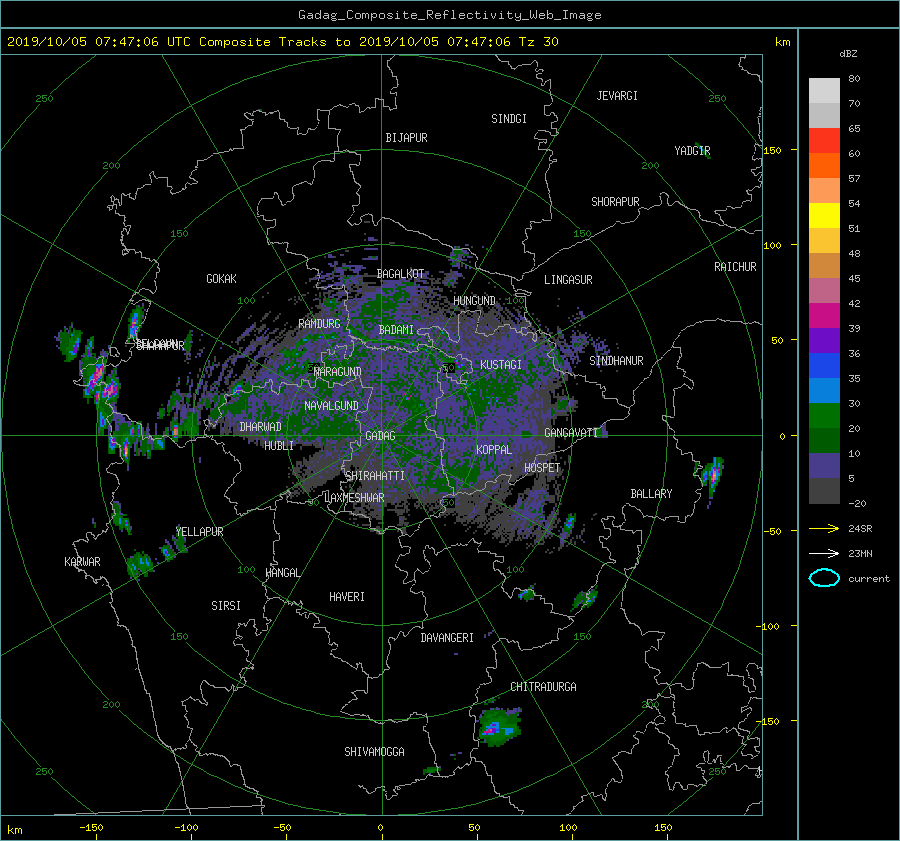
Task: Click the dBZ legend heading
Action: (x=848, y=53)
